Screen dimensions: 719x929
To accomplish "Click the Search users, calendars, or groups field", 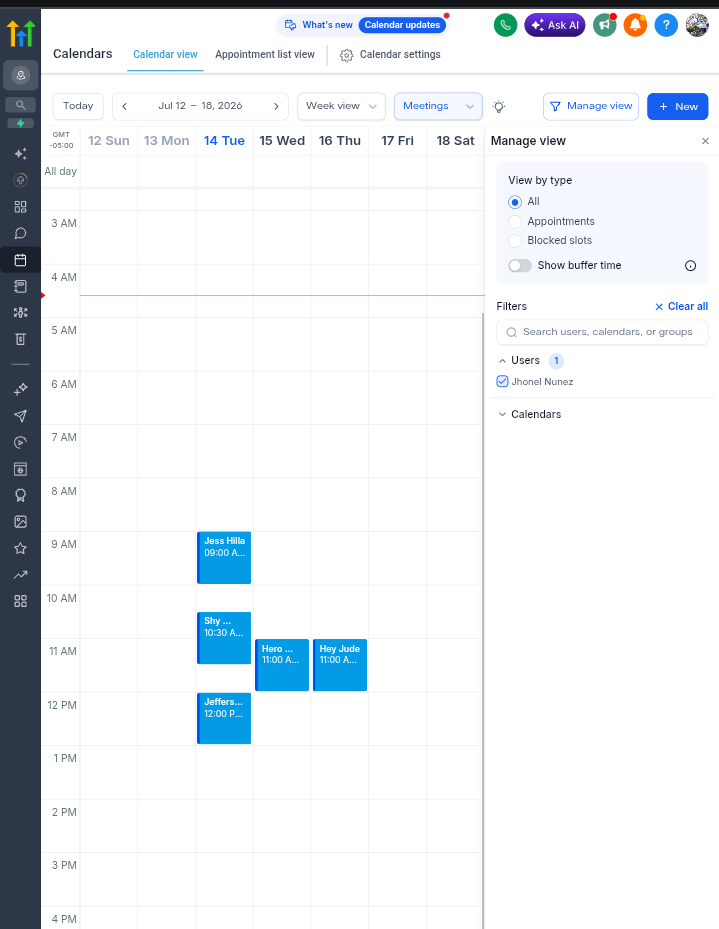I will [602, 332].
